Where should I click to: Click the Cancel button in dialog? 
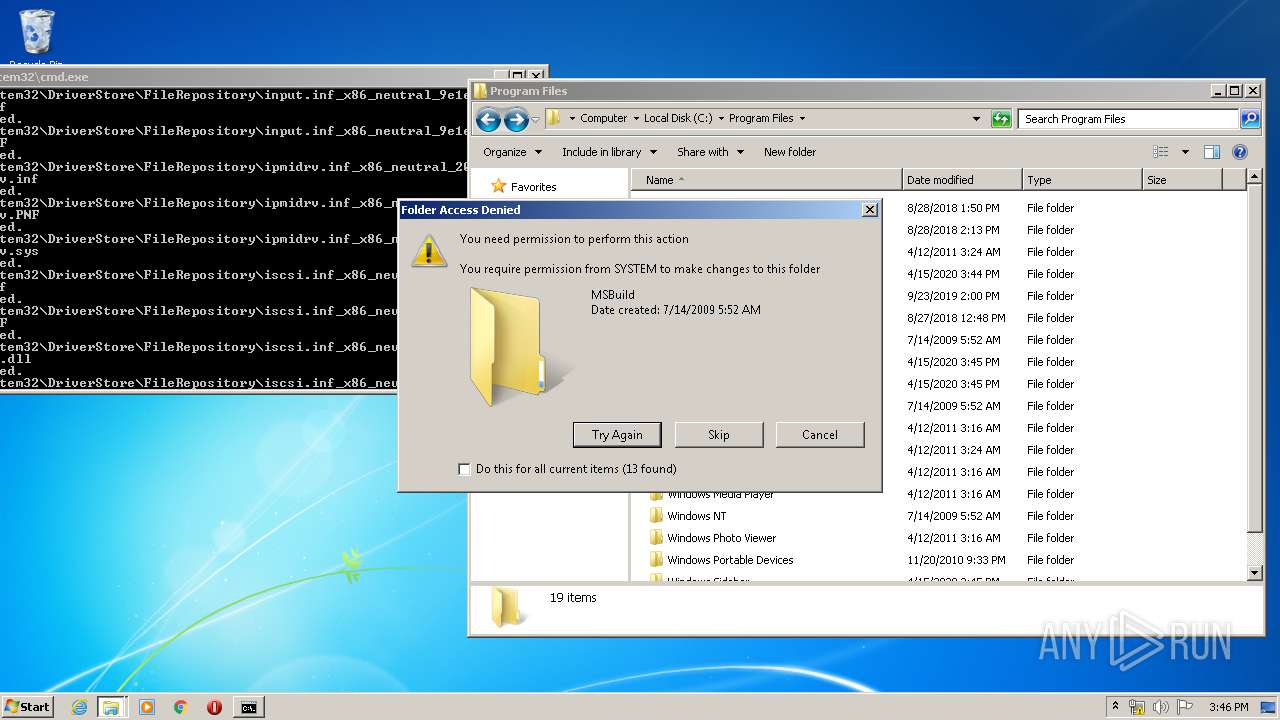coord(820,435)
